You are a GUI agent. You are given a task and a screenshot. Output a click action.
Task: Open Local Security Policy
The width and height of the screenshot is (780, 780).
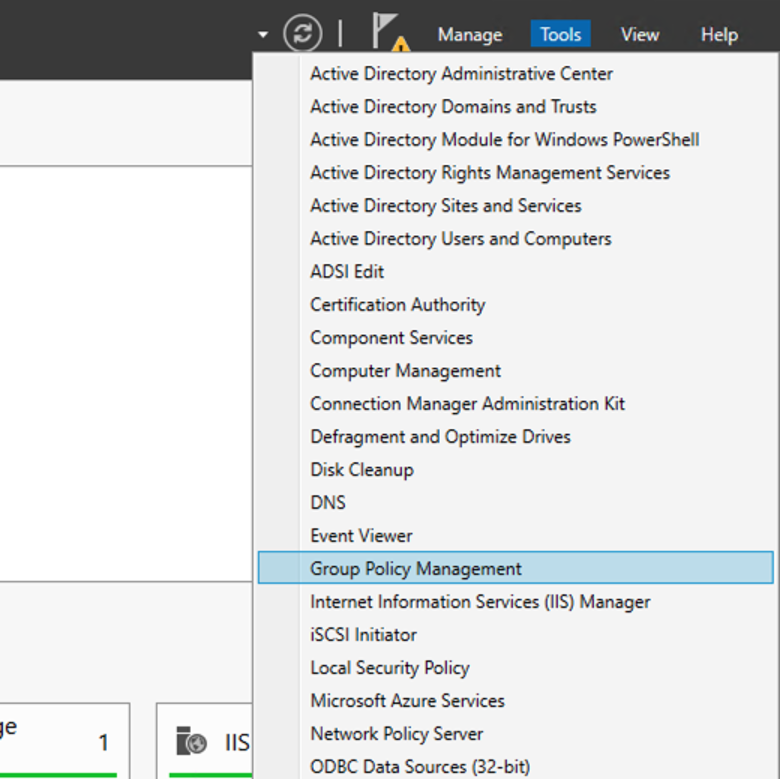coord(389,667)
